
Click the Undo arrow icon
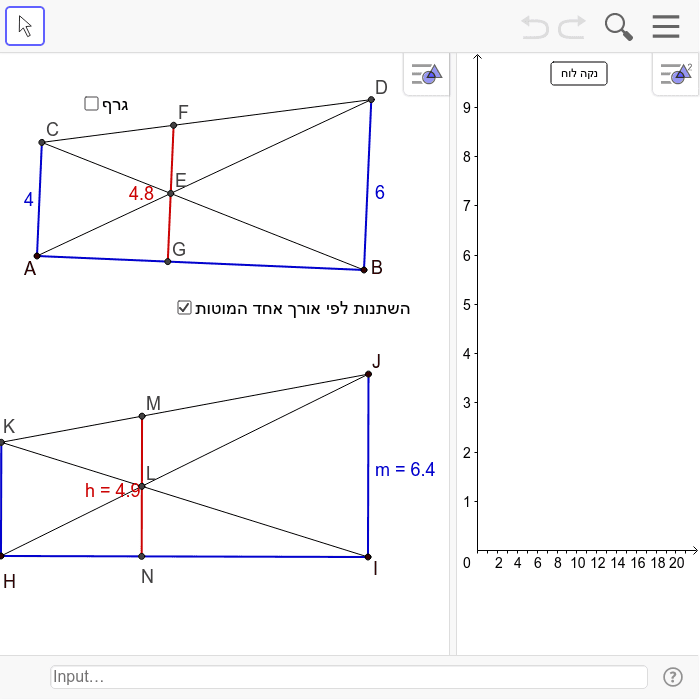pos(535,27)
